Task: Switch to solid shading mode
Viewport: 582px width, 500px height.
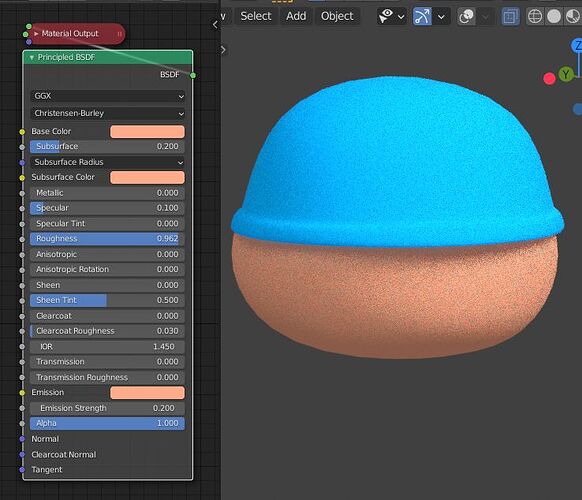Action: (554, 17)
